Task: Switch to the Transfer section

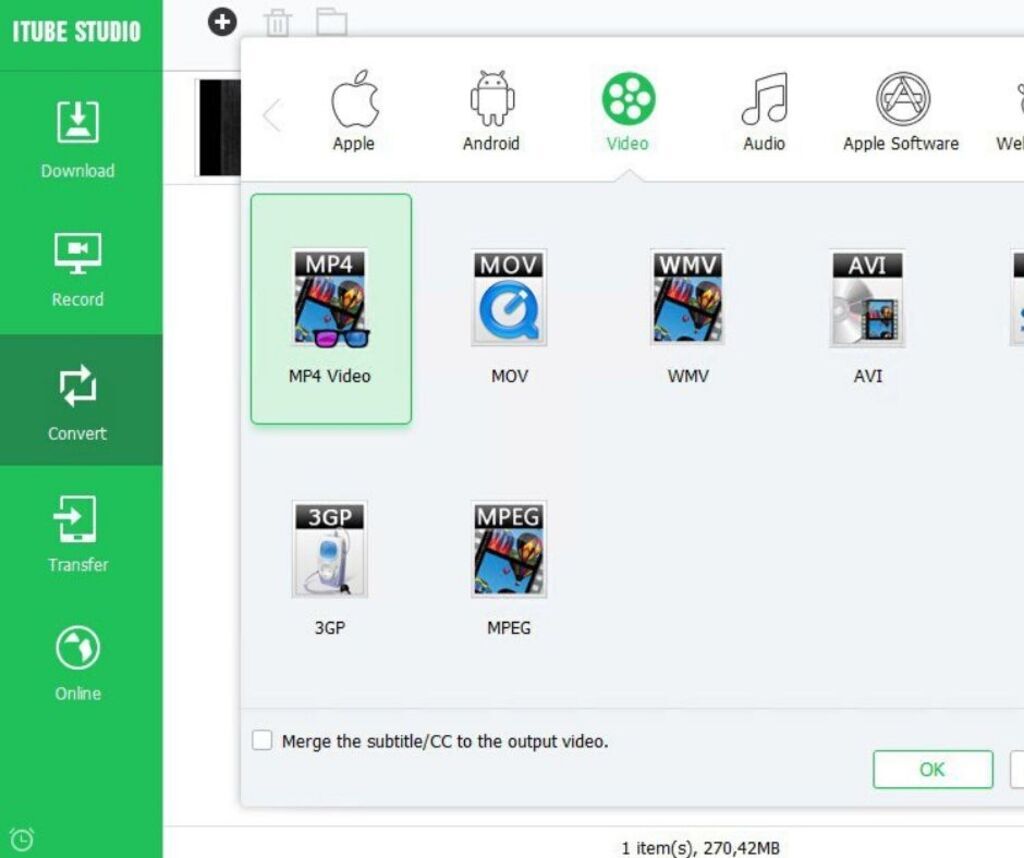Action: [x=77, y=533]
